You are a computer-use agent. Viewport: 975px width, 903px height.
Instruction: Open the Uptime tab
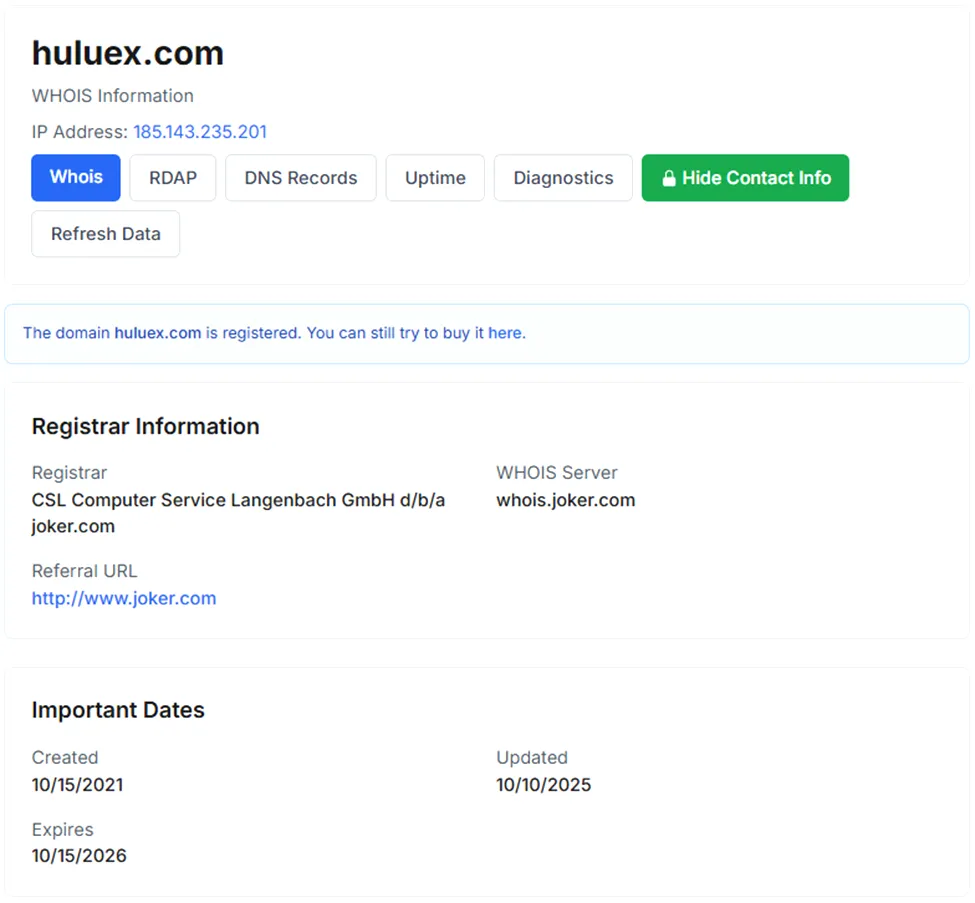tap(435, 178)
